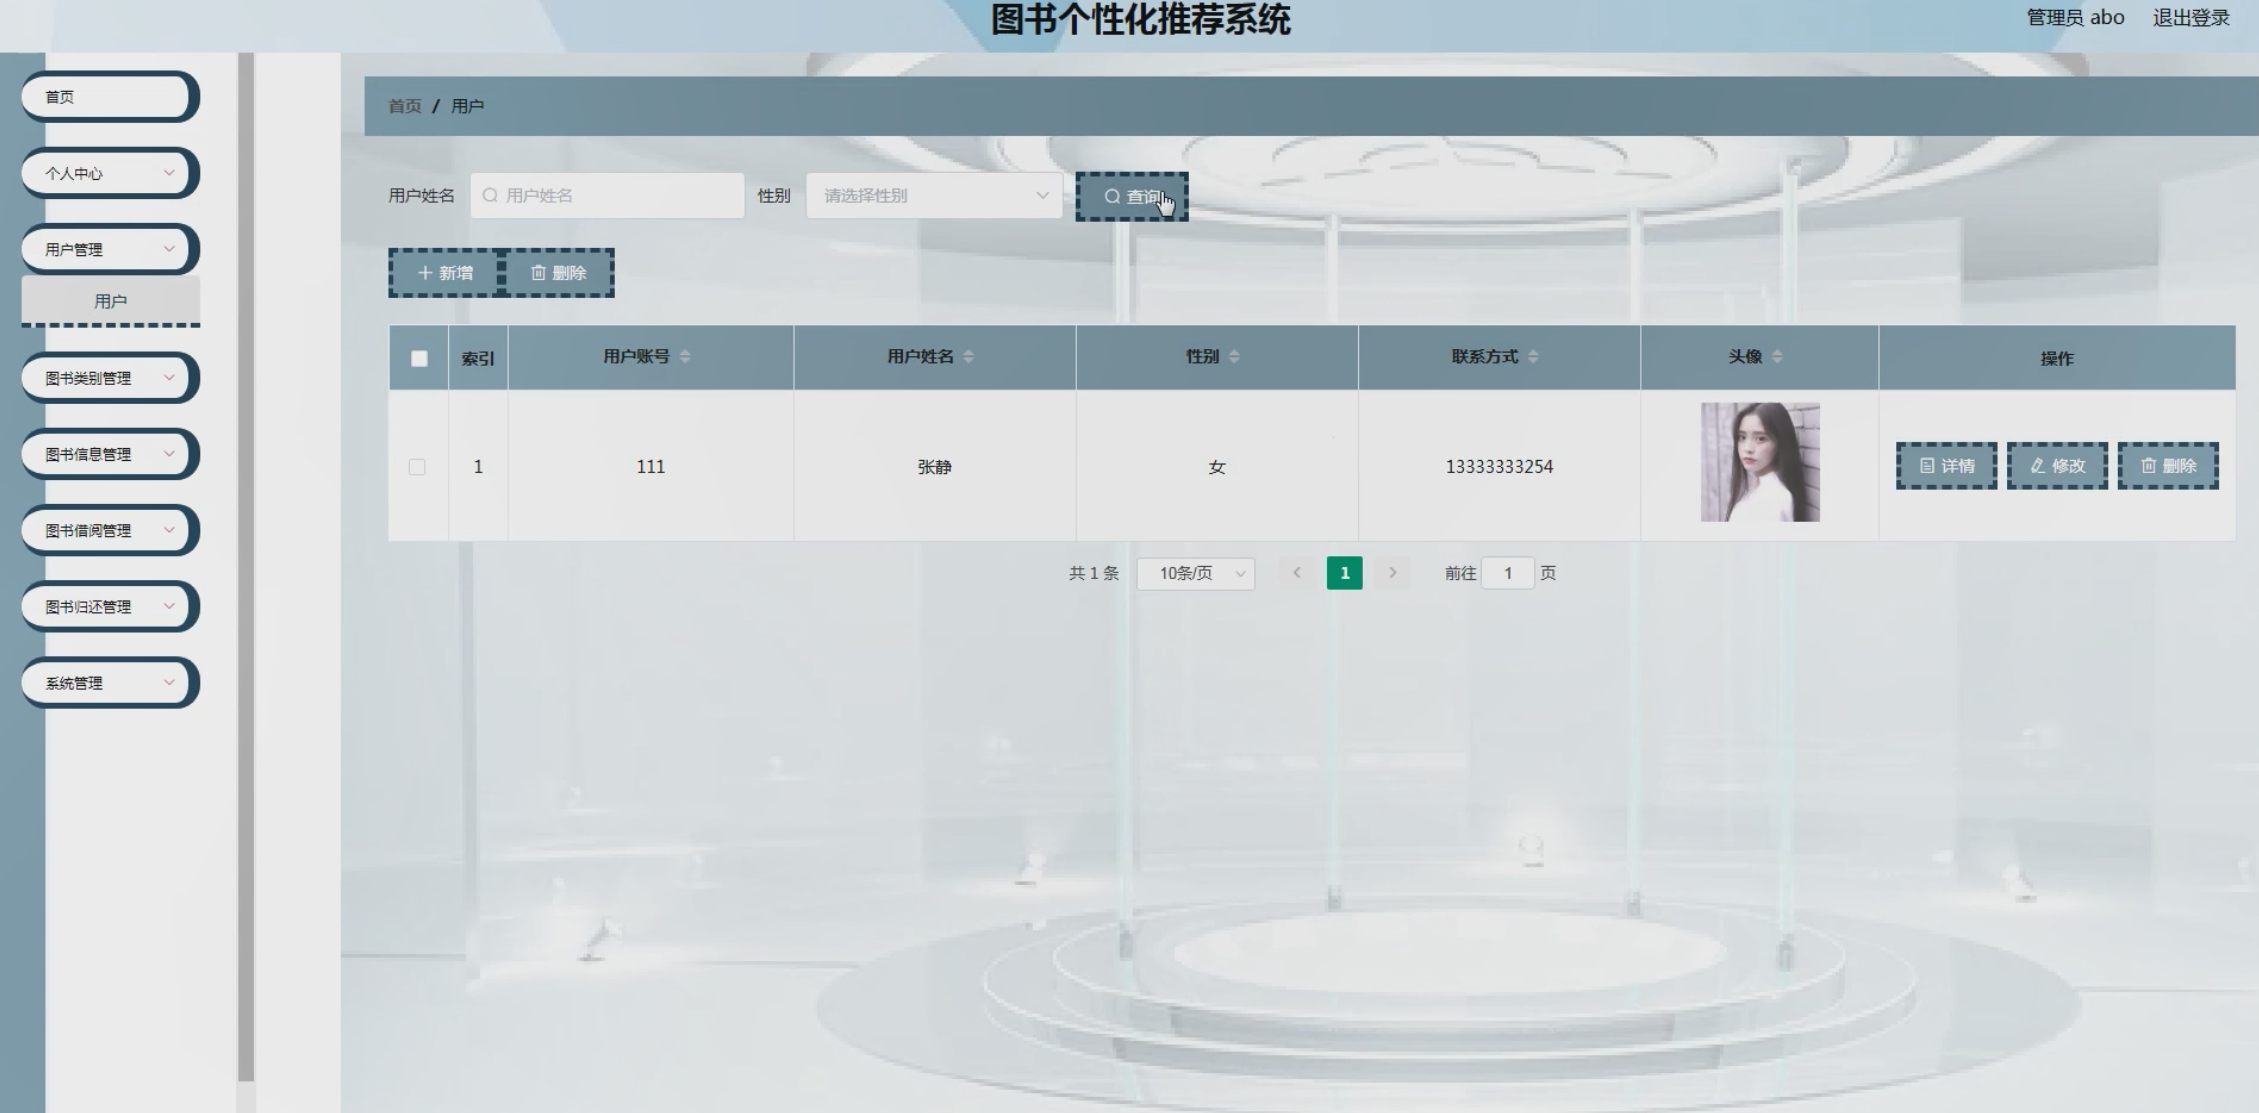
Task: Click the trash icon on batch 删除 button
Action: tap(538, 273)
